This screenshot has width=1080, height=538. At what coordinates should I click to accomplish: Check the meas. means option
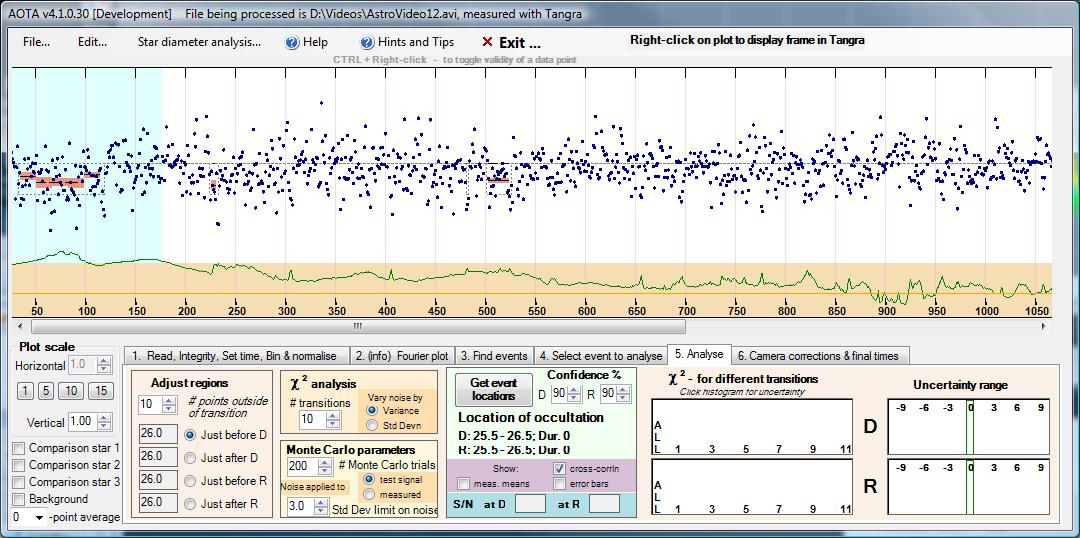coord(464,484)
